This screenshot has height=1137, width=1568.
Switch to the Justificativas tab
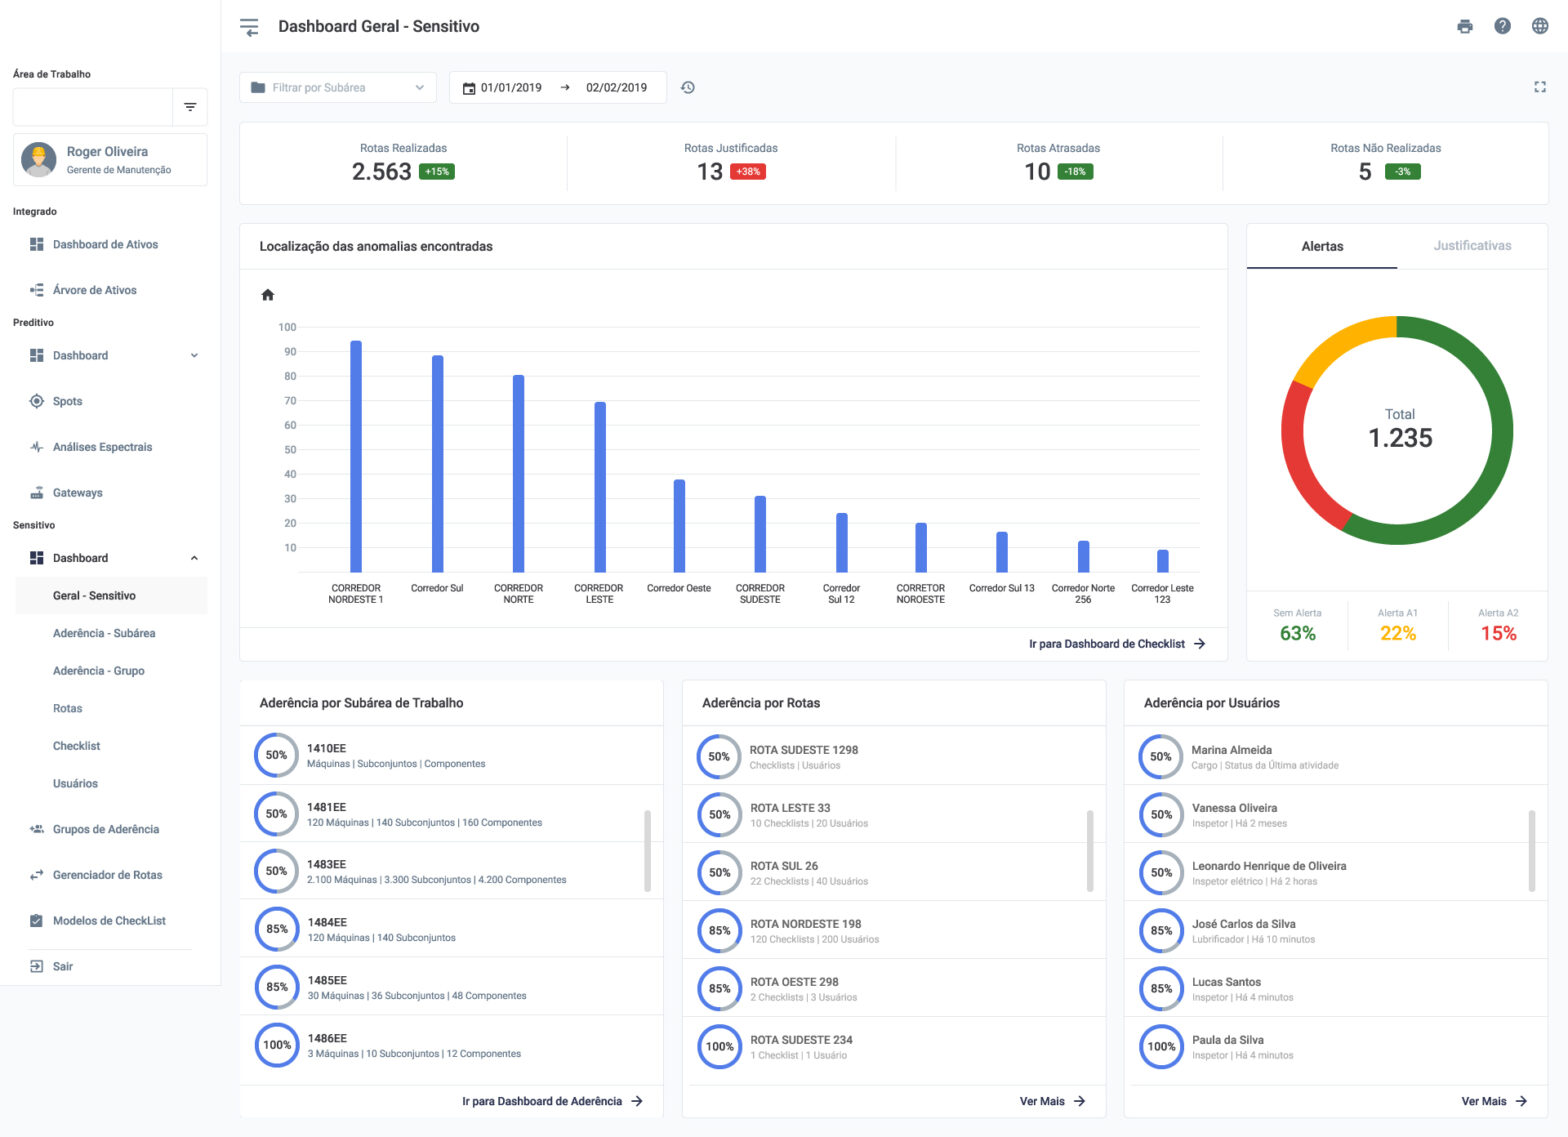[x=1472, y=246]
